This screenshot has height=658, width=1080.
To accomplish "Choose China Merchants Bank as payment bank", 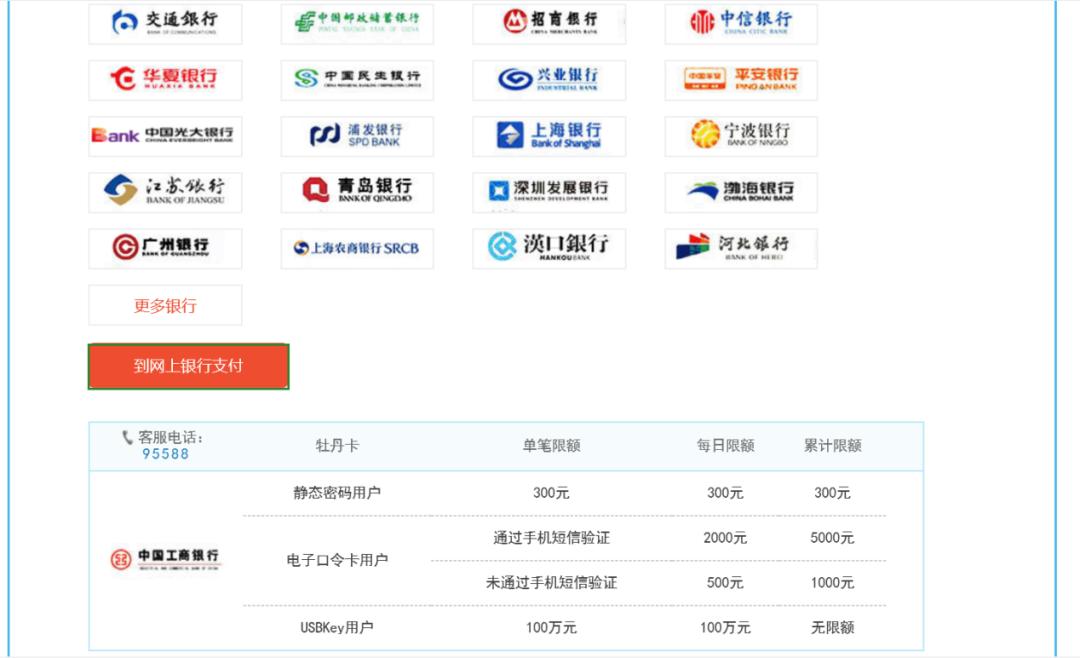I will pos(551,24).
